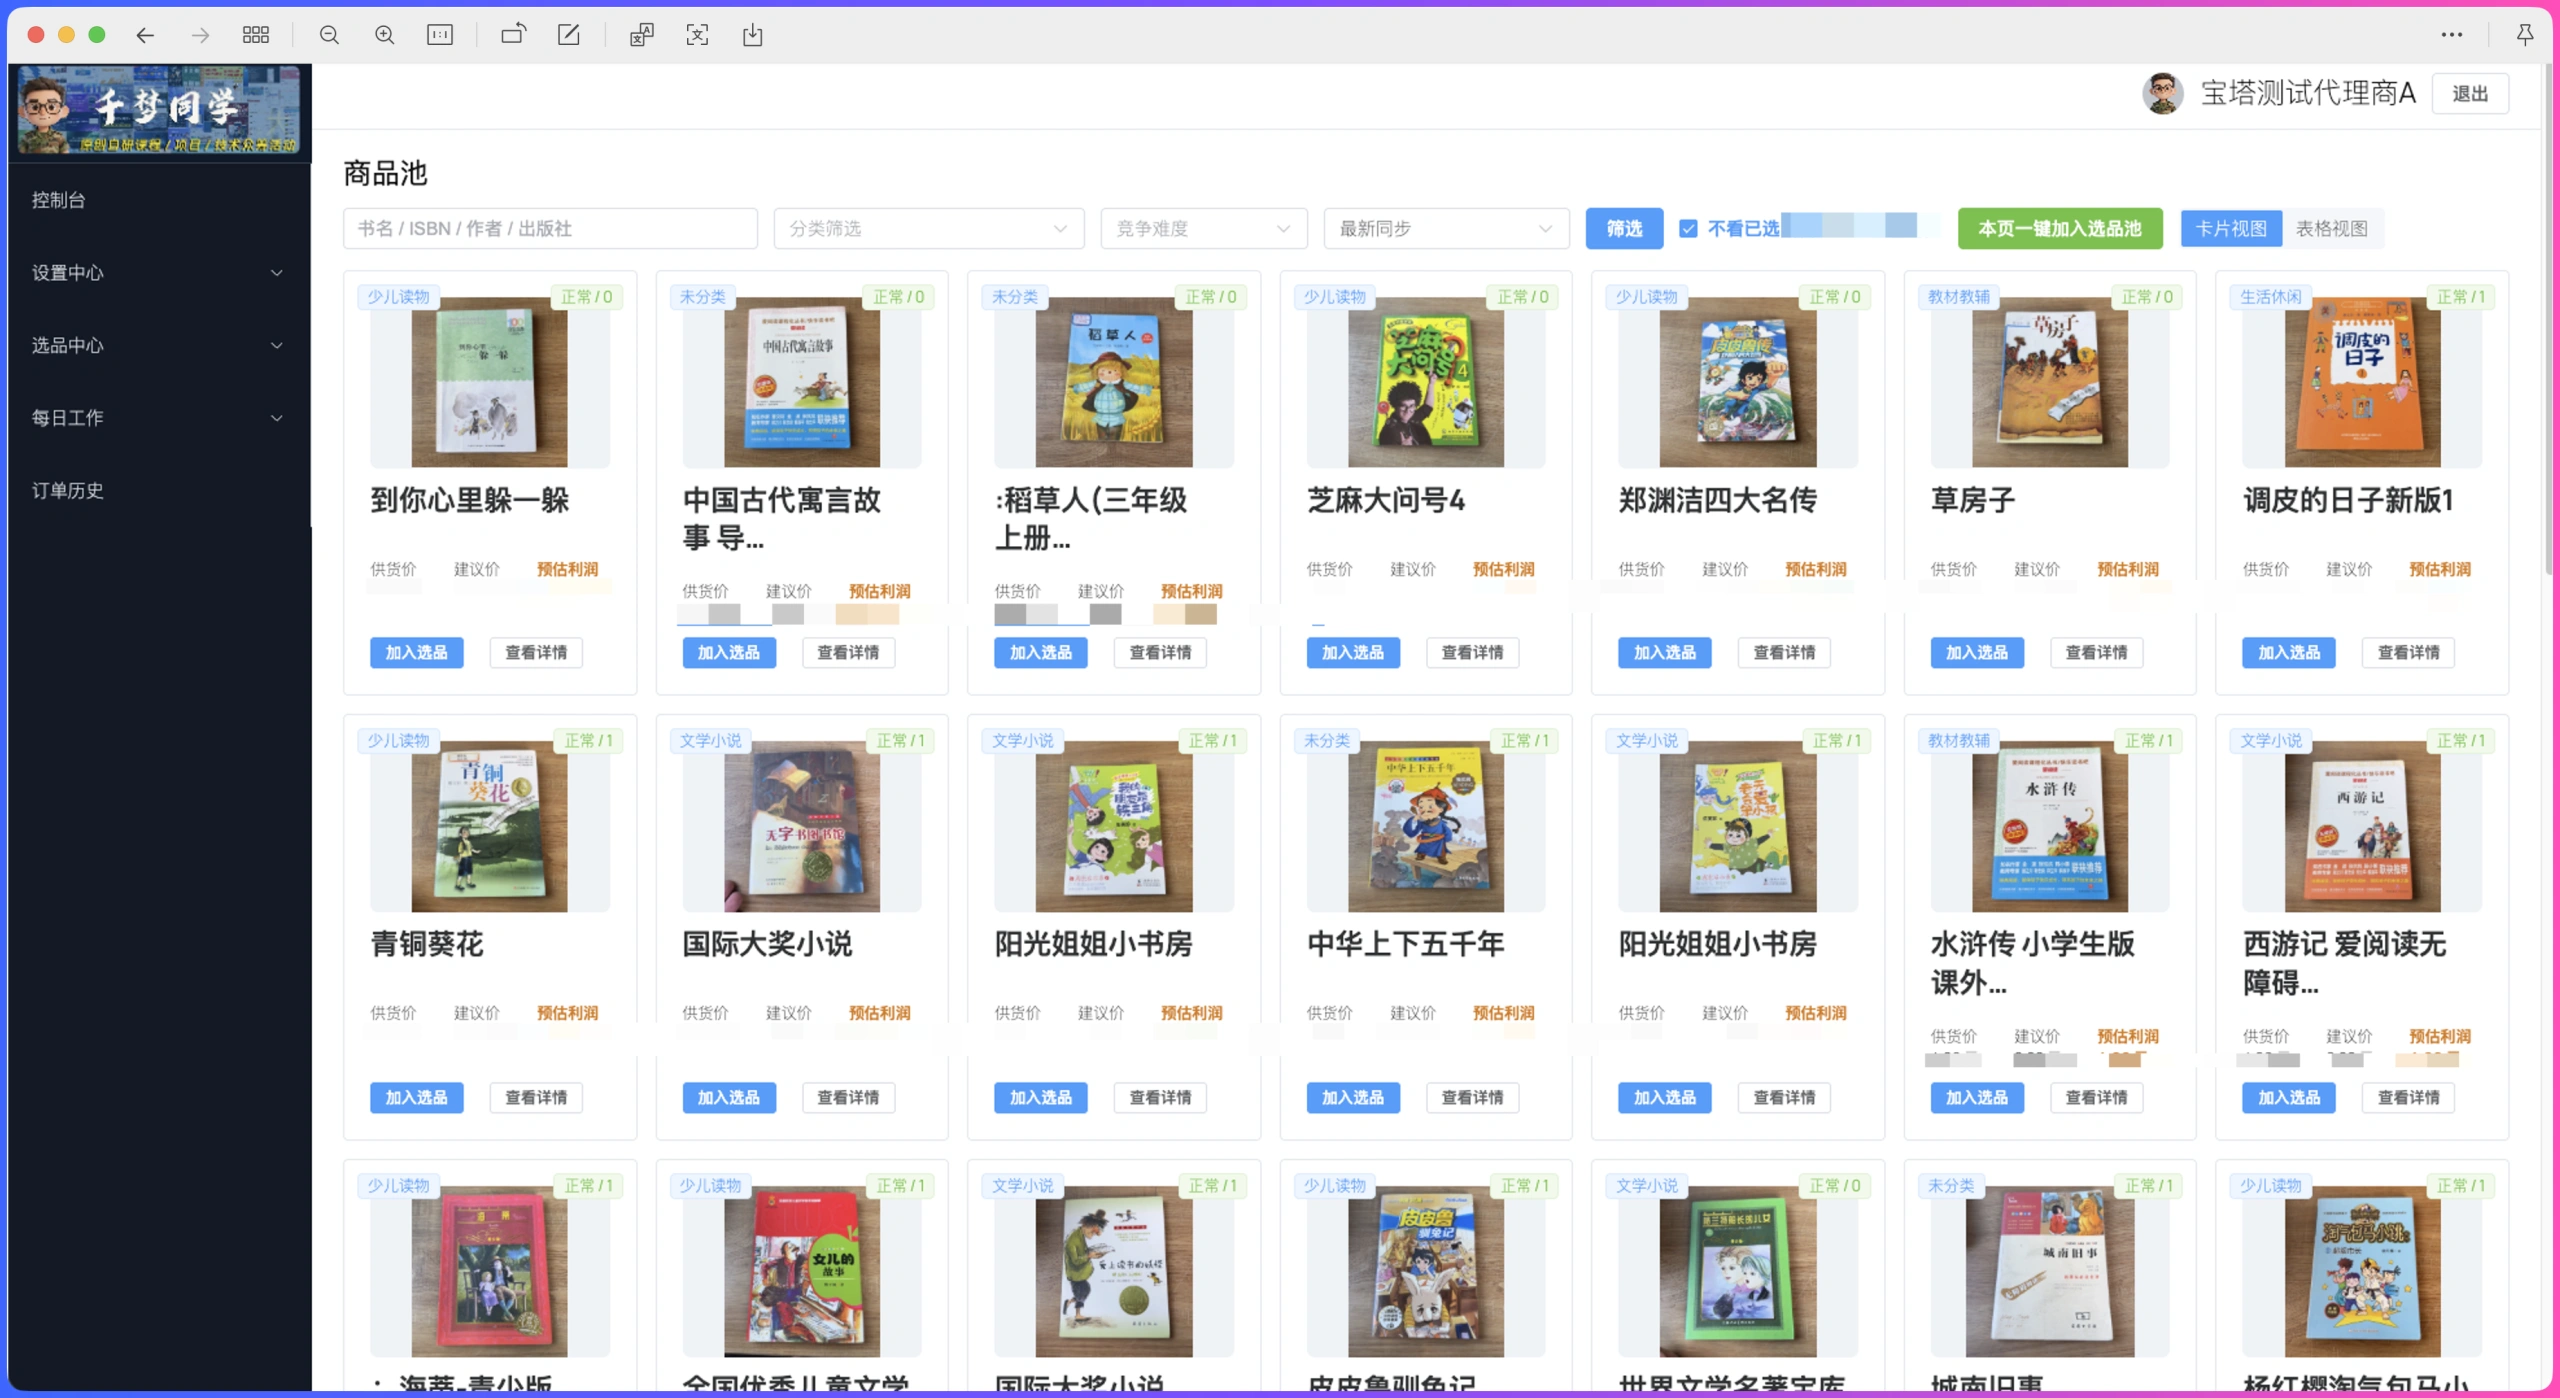The height and width of the screenshot is (1398, 2560).
Task: Click the translate image toolbar icon
Action: coord(641,35)
